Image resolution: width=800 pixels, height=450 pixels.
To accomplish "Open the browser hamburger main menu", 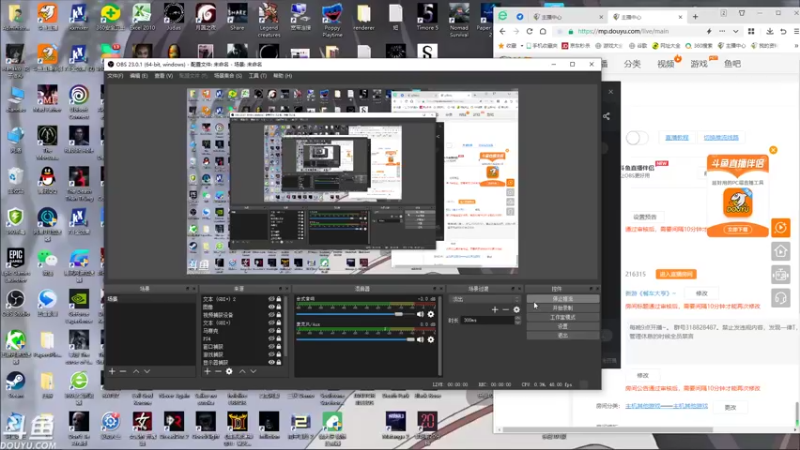I will [x=796, y=31].
